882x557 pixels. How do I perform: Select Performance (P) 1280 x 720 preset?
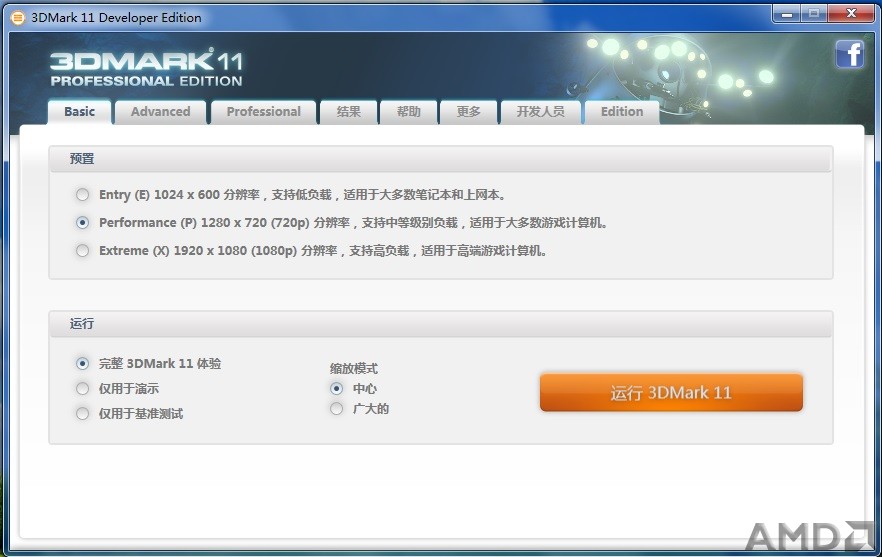83,223
